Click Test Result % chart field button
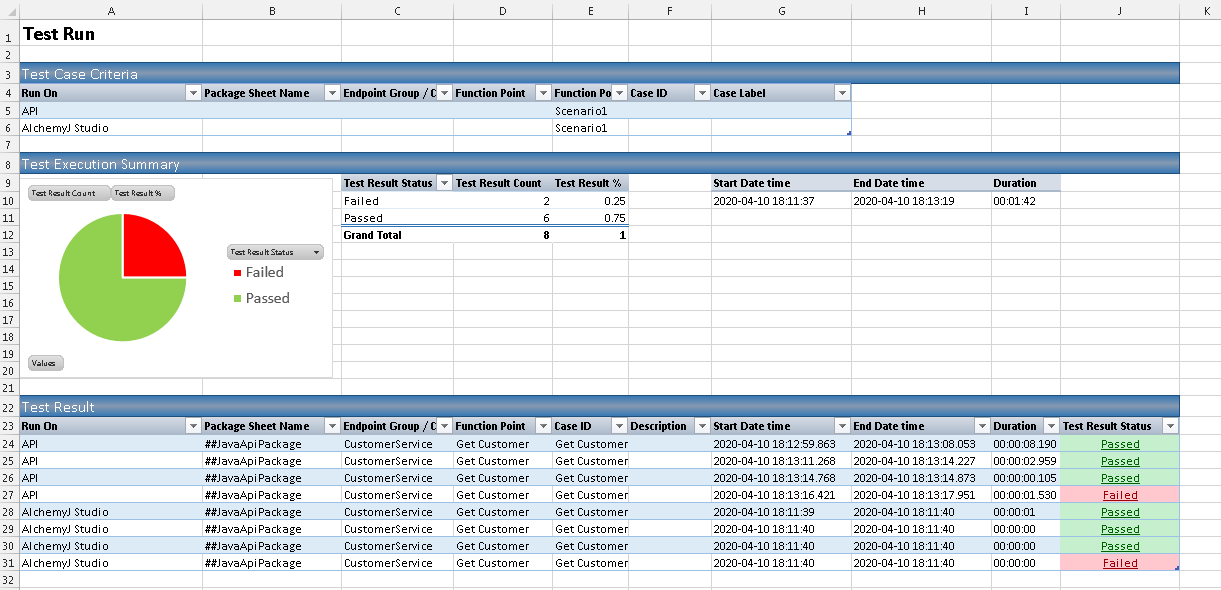Screen dimensions: 1221x590 point(143,193)
